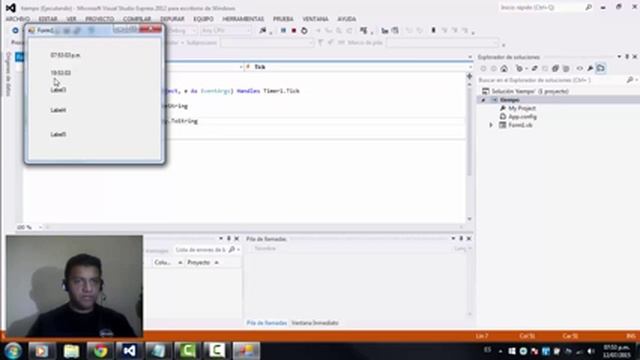Click the Stop Debugging red square icon

pos(293,31)
